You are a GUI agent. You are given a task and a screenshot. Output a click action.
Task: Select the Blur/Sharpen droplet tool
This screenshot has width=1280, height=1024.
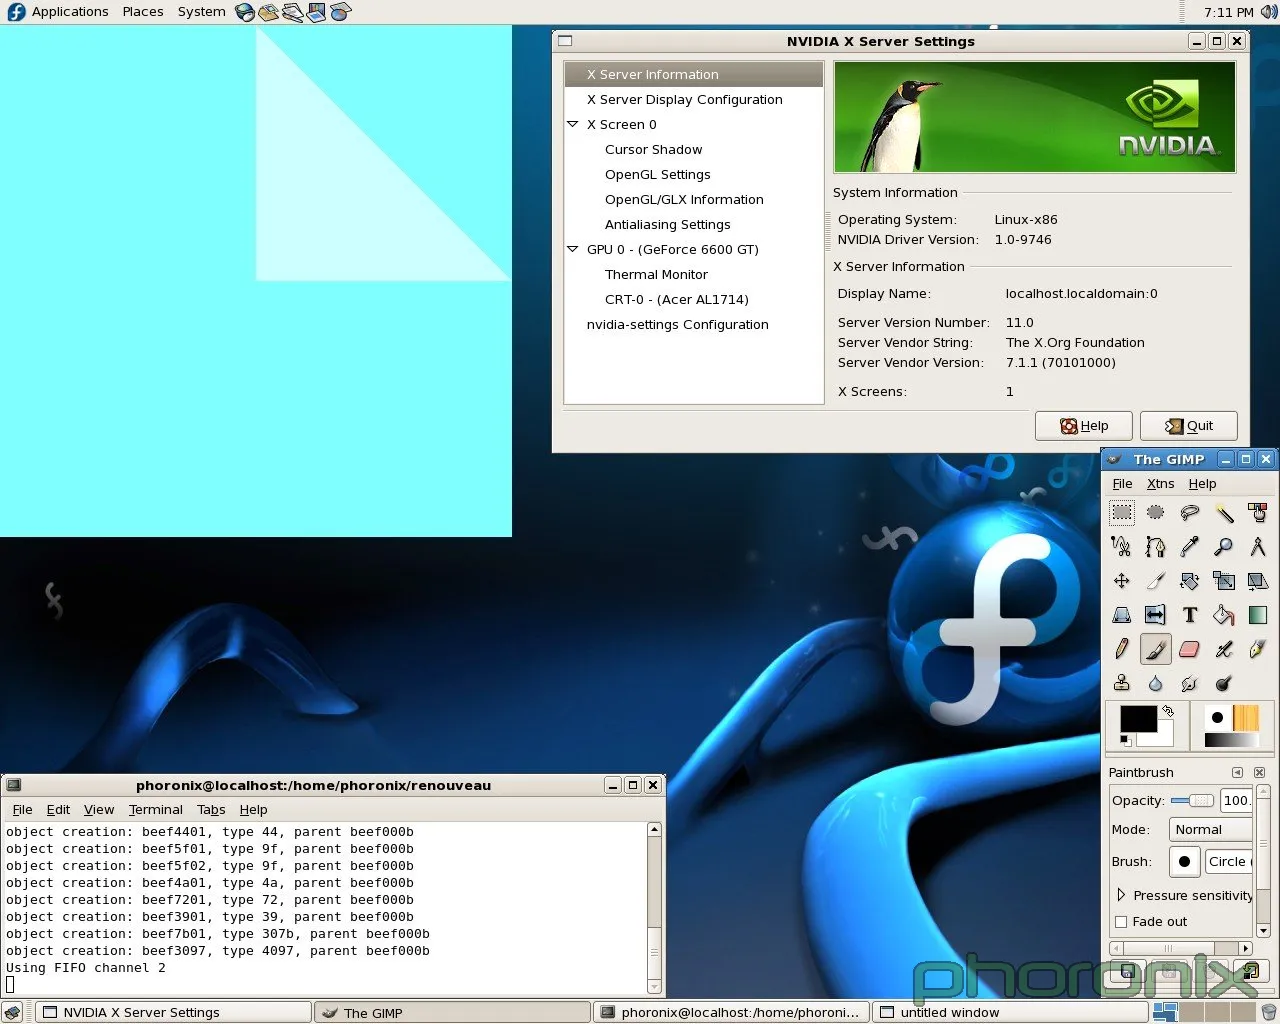tap(1156, 683)
